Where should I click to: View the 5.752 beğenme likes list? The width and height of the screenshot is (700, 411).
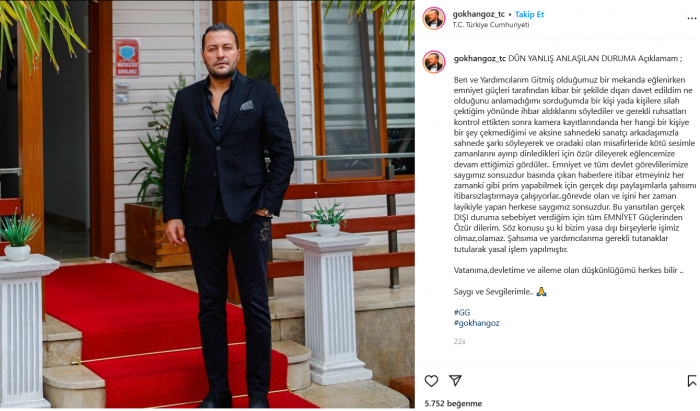(x=453, y=403)
